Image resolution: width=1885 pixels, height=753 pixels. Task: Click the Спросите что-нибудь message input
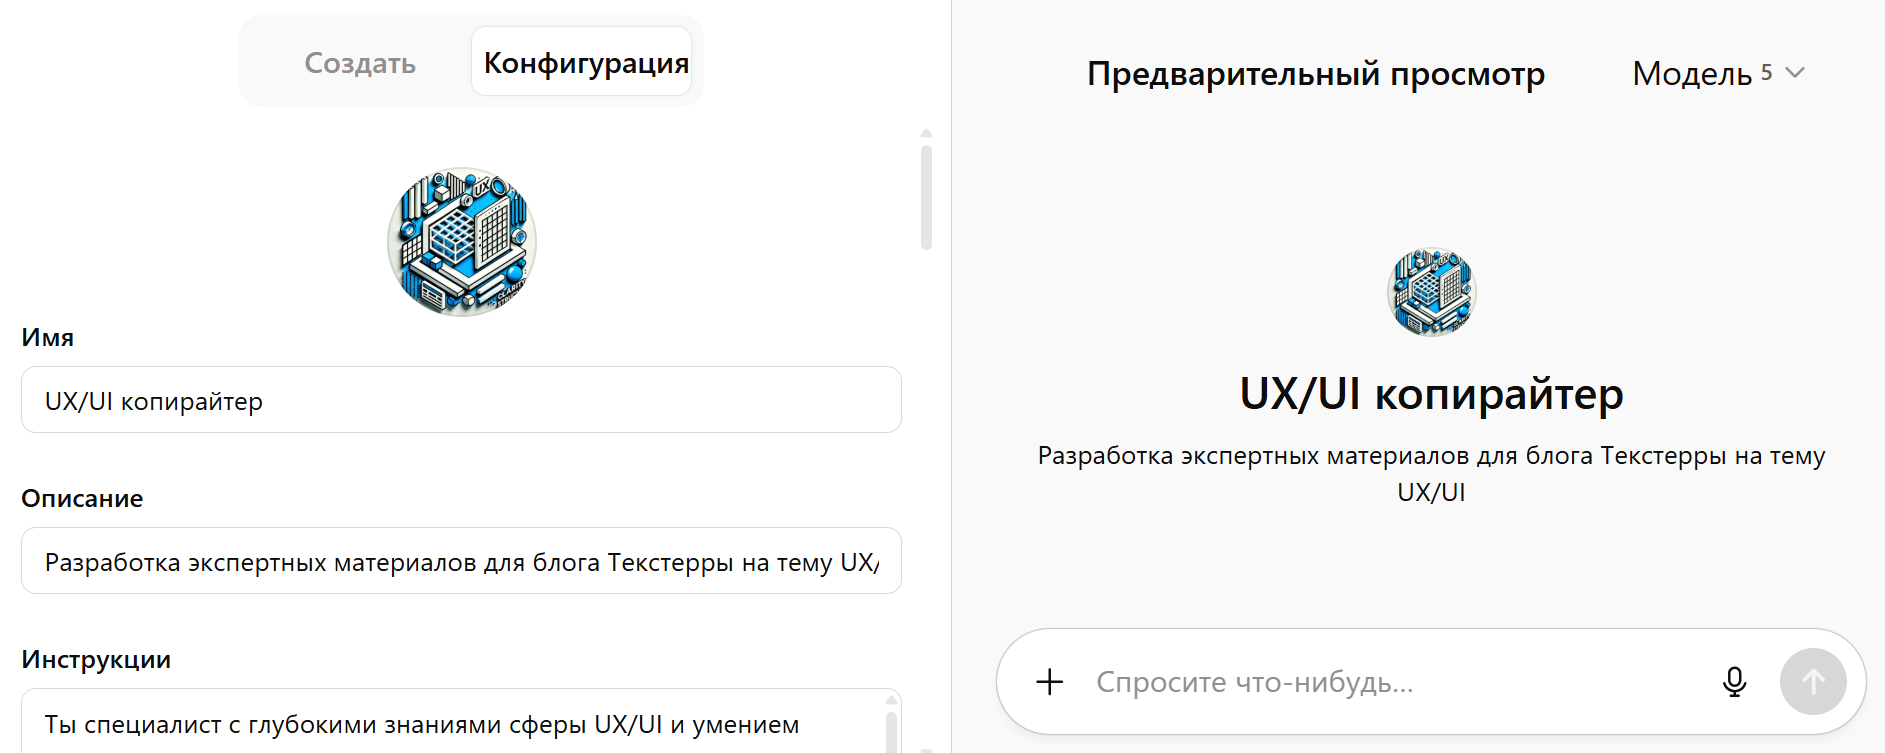1390,682
